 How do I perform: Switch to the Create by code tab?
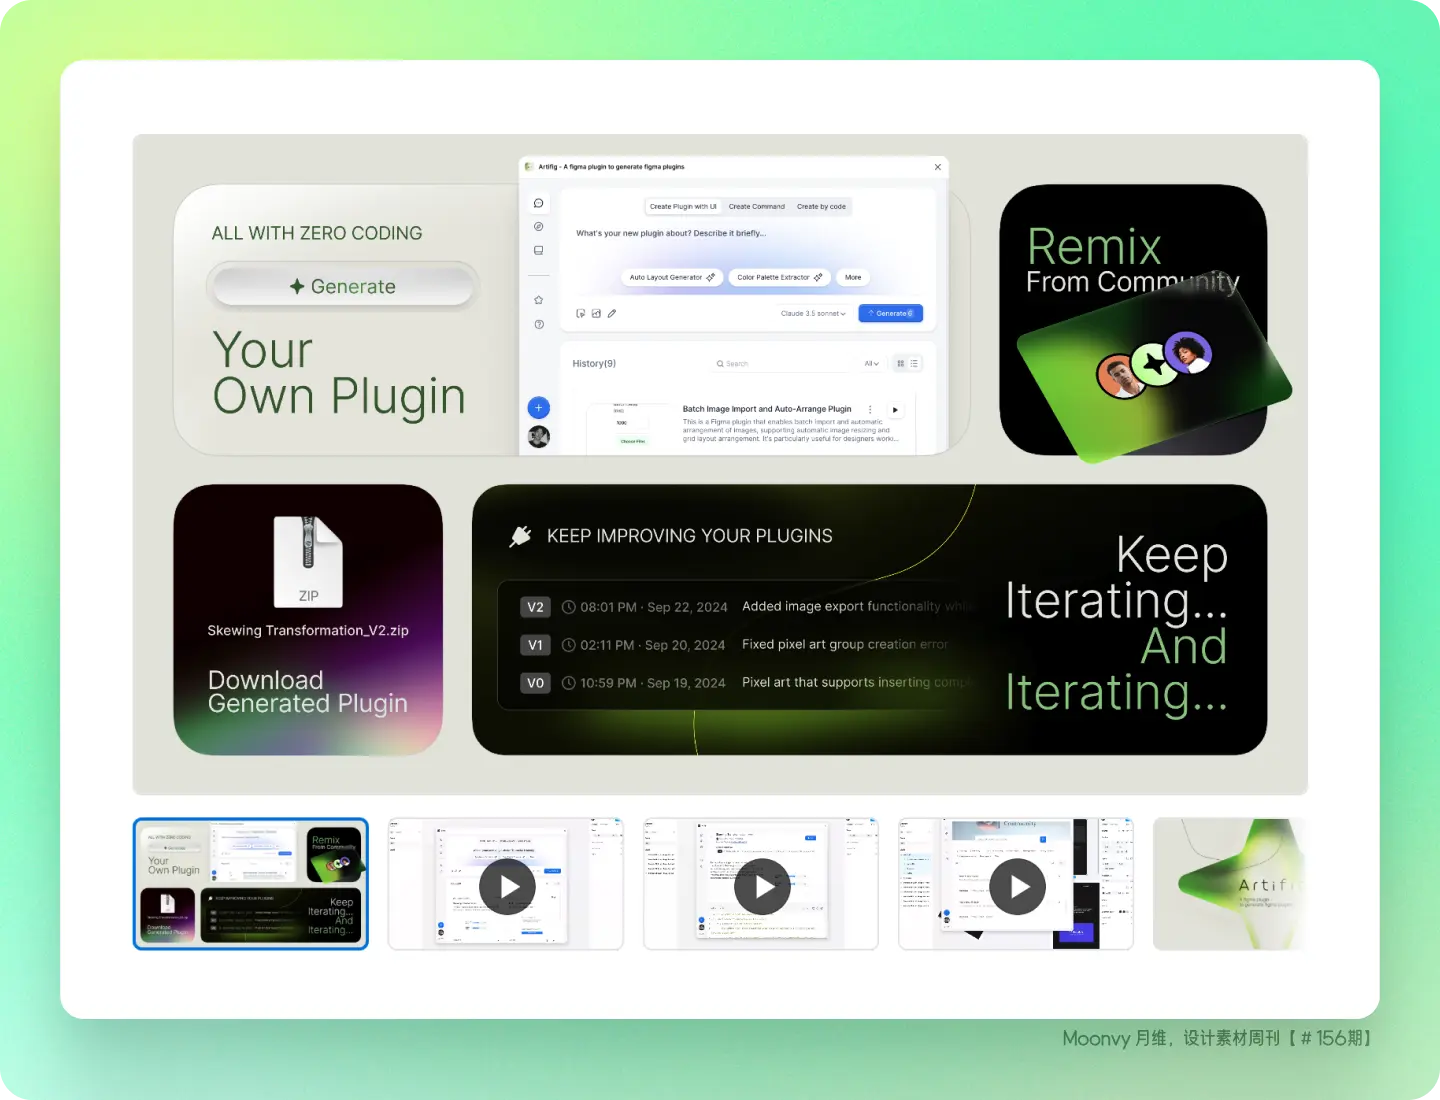click(821, 207)
